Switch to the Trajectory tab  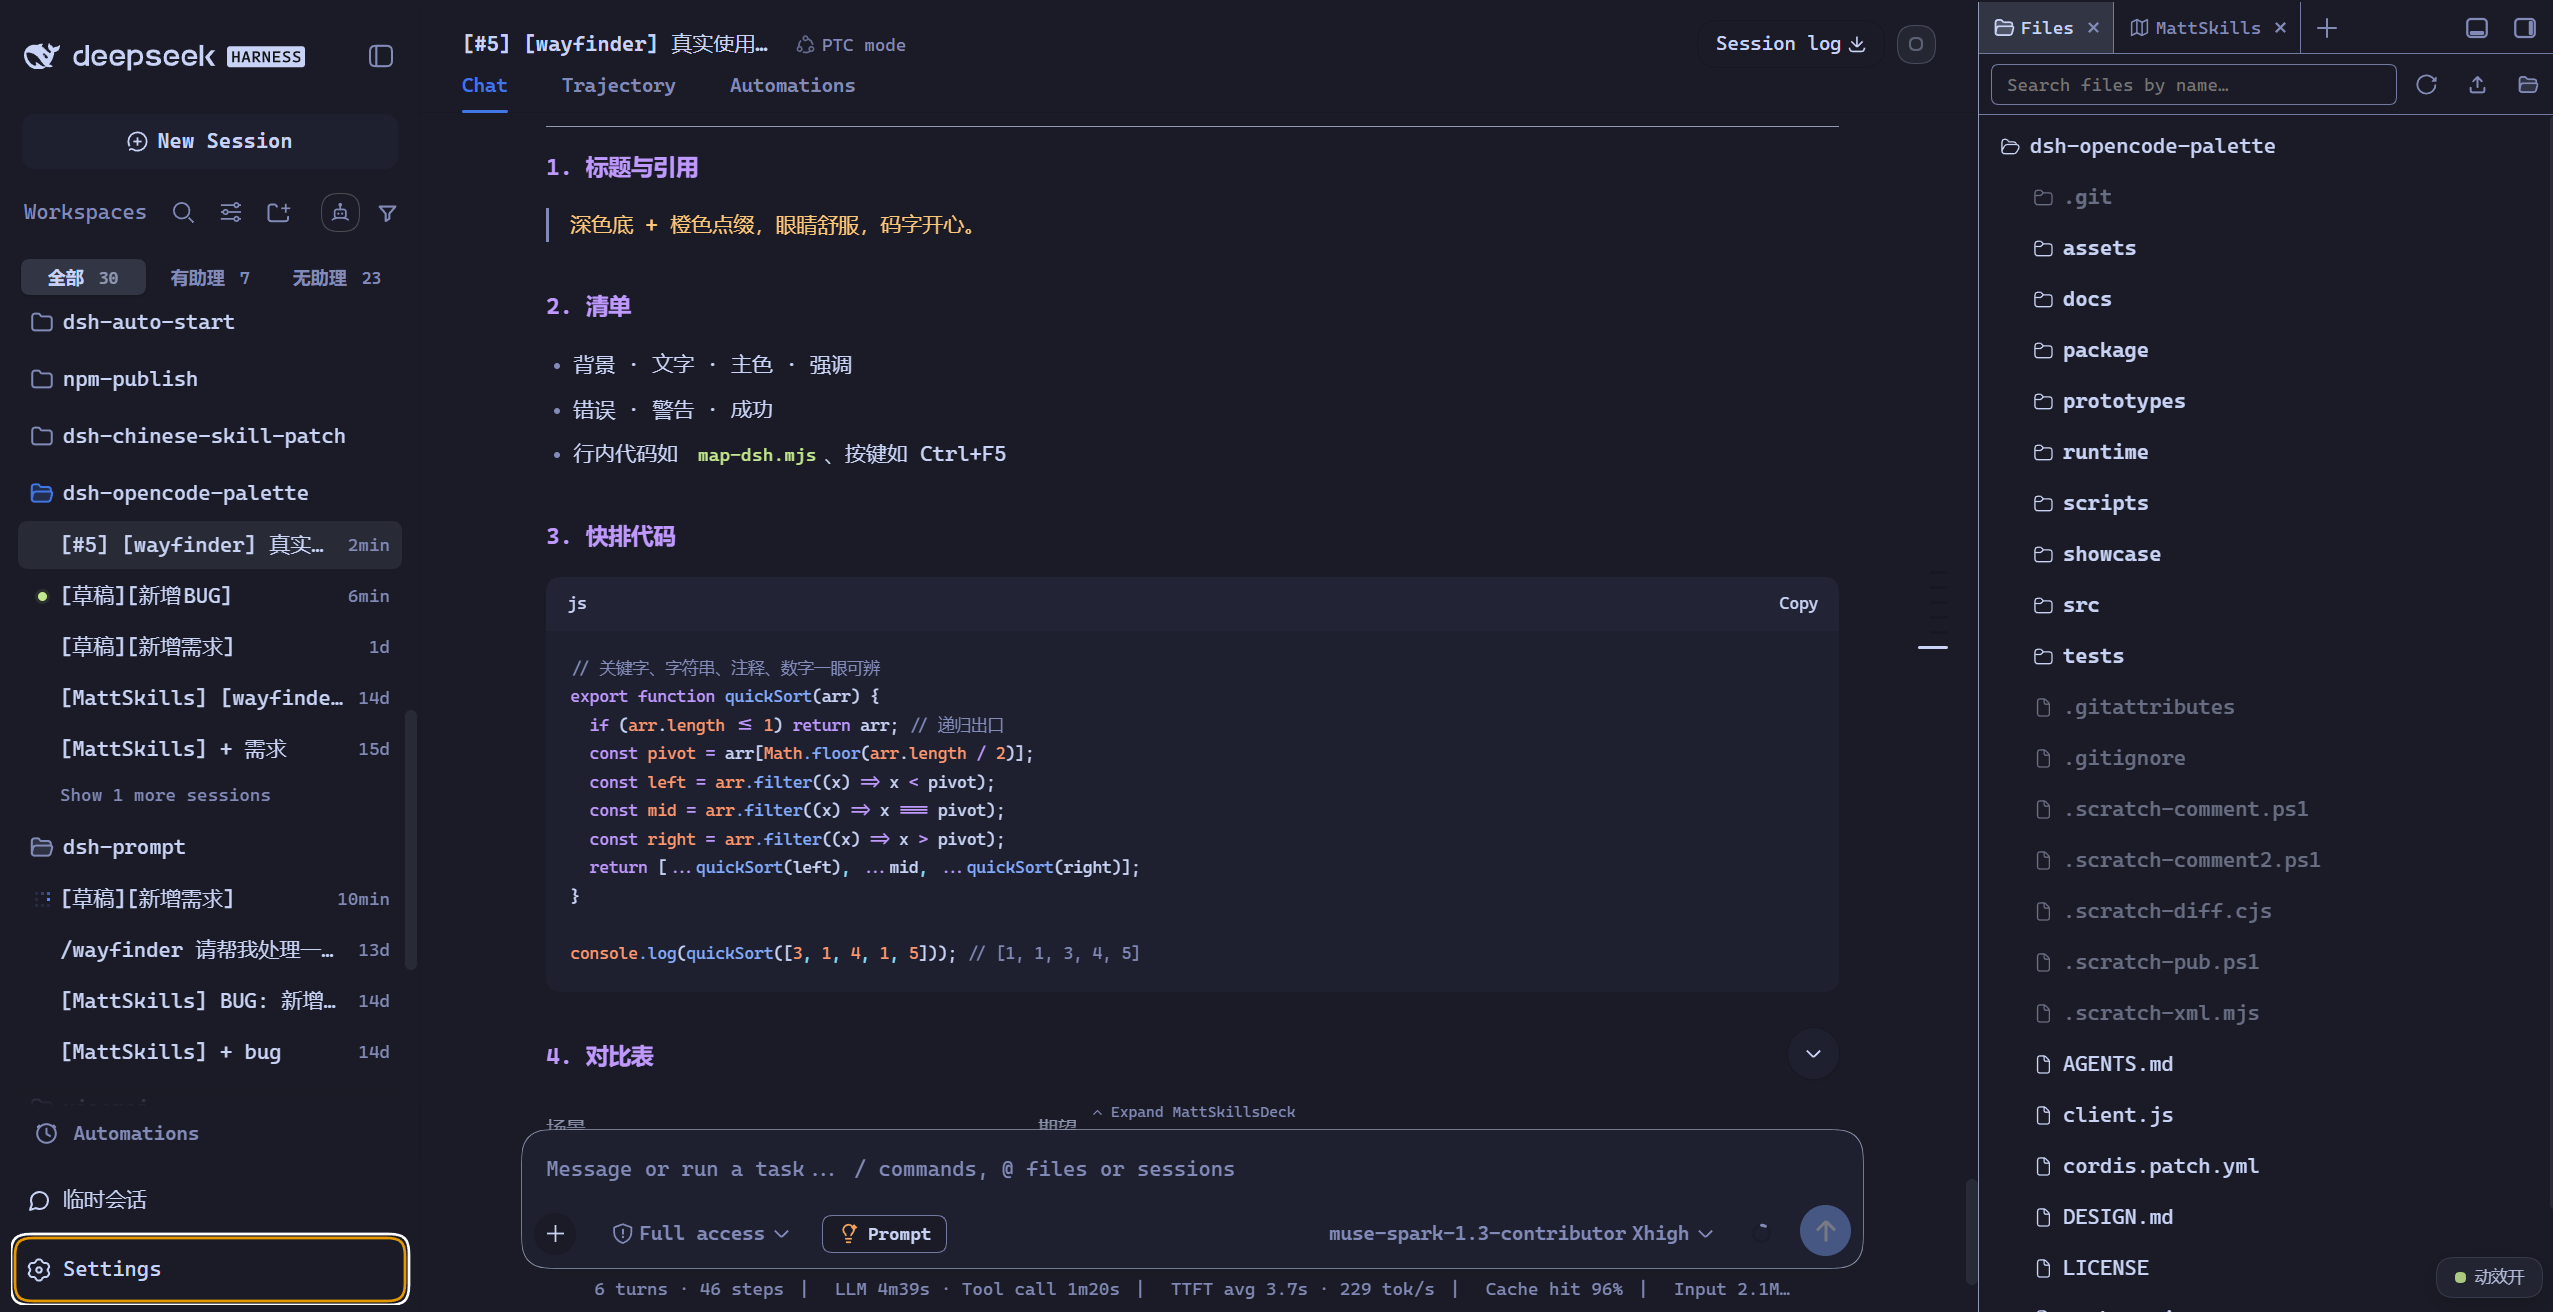pos(618,86)
